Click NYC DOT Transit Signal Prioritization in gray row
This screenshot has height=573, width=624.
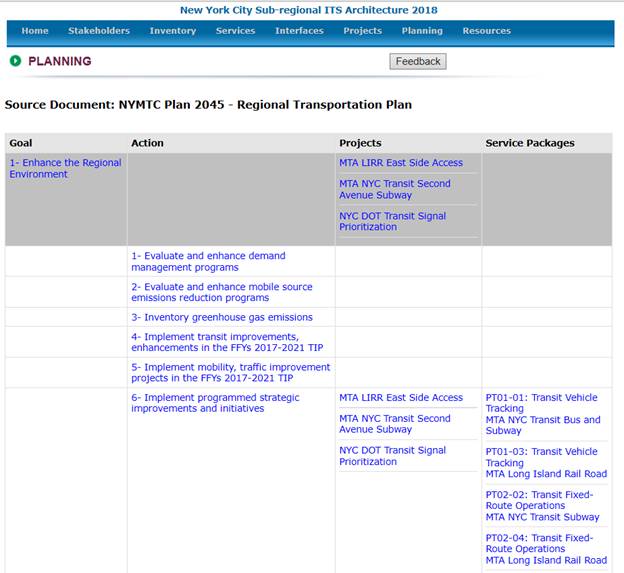pos(392,221)
